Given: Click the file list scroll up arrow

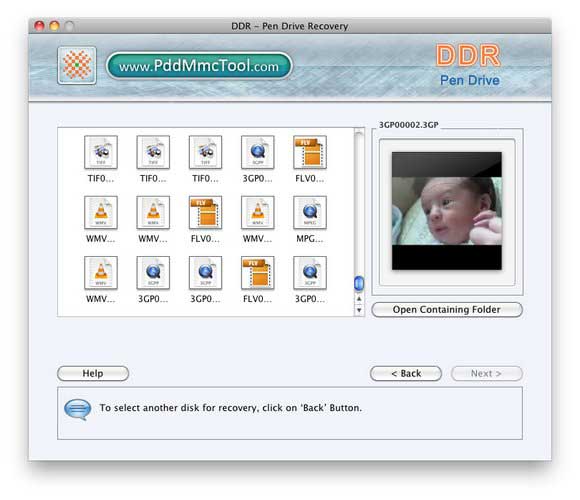Looking at the screenshot, I should pyautogui.click(x=359, y=298).
